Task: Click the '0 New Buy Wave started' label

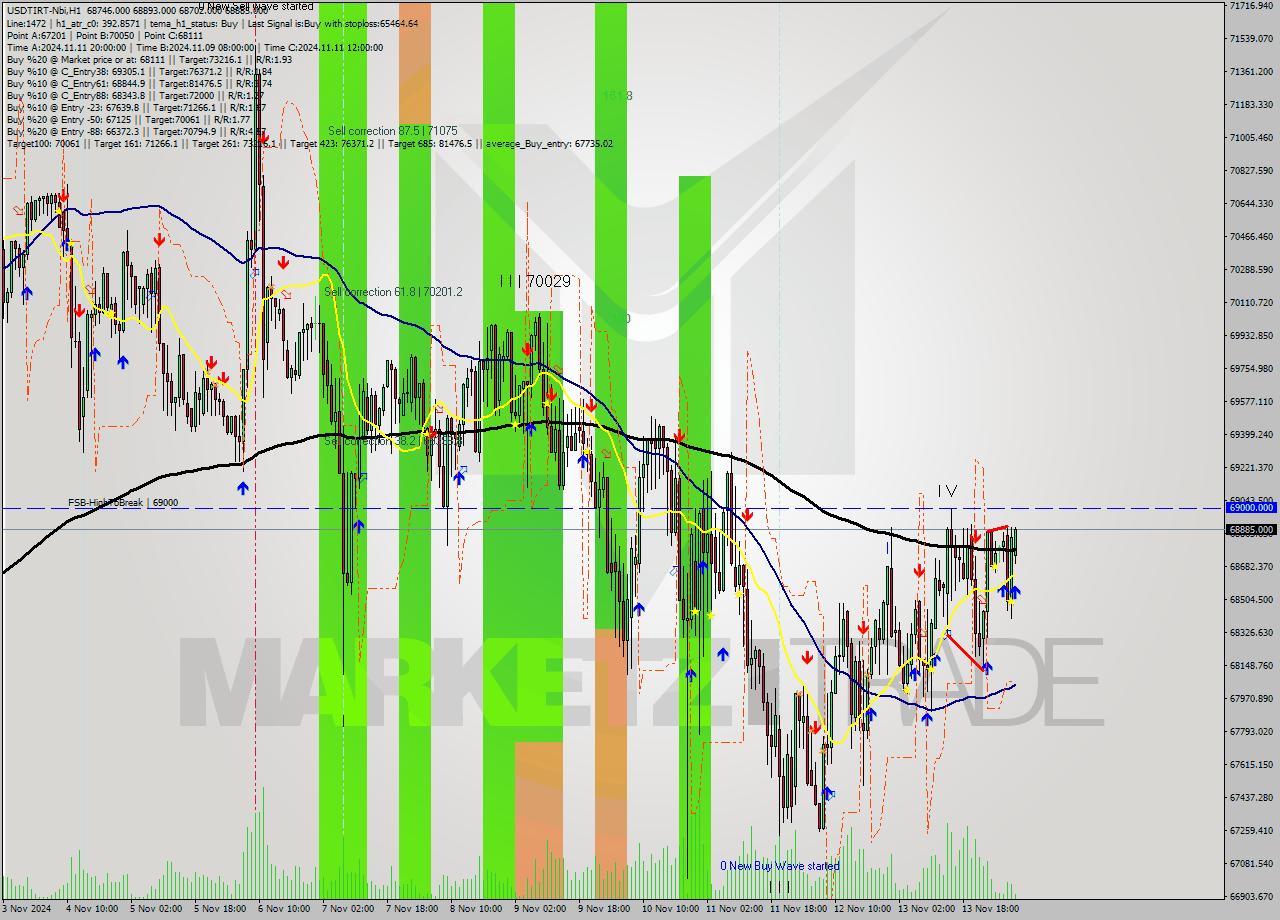Action: click(780, 866)
